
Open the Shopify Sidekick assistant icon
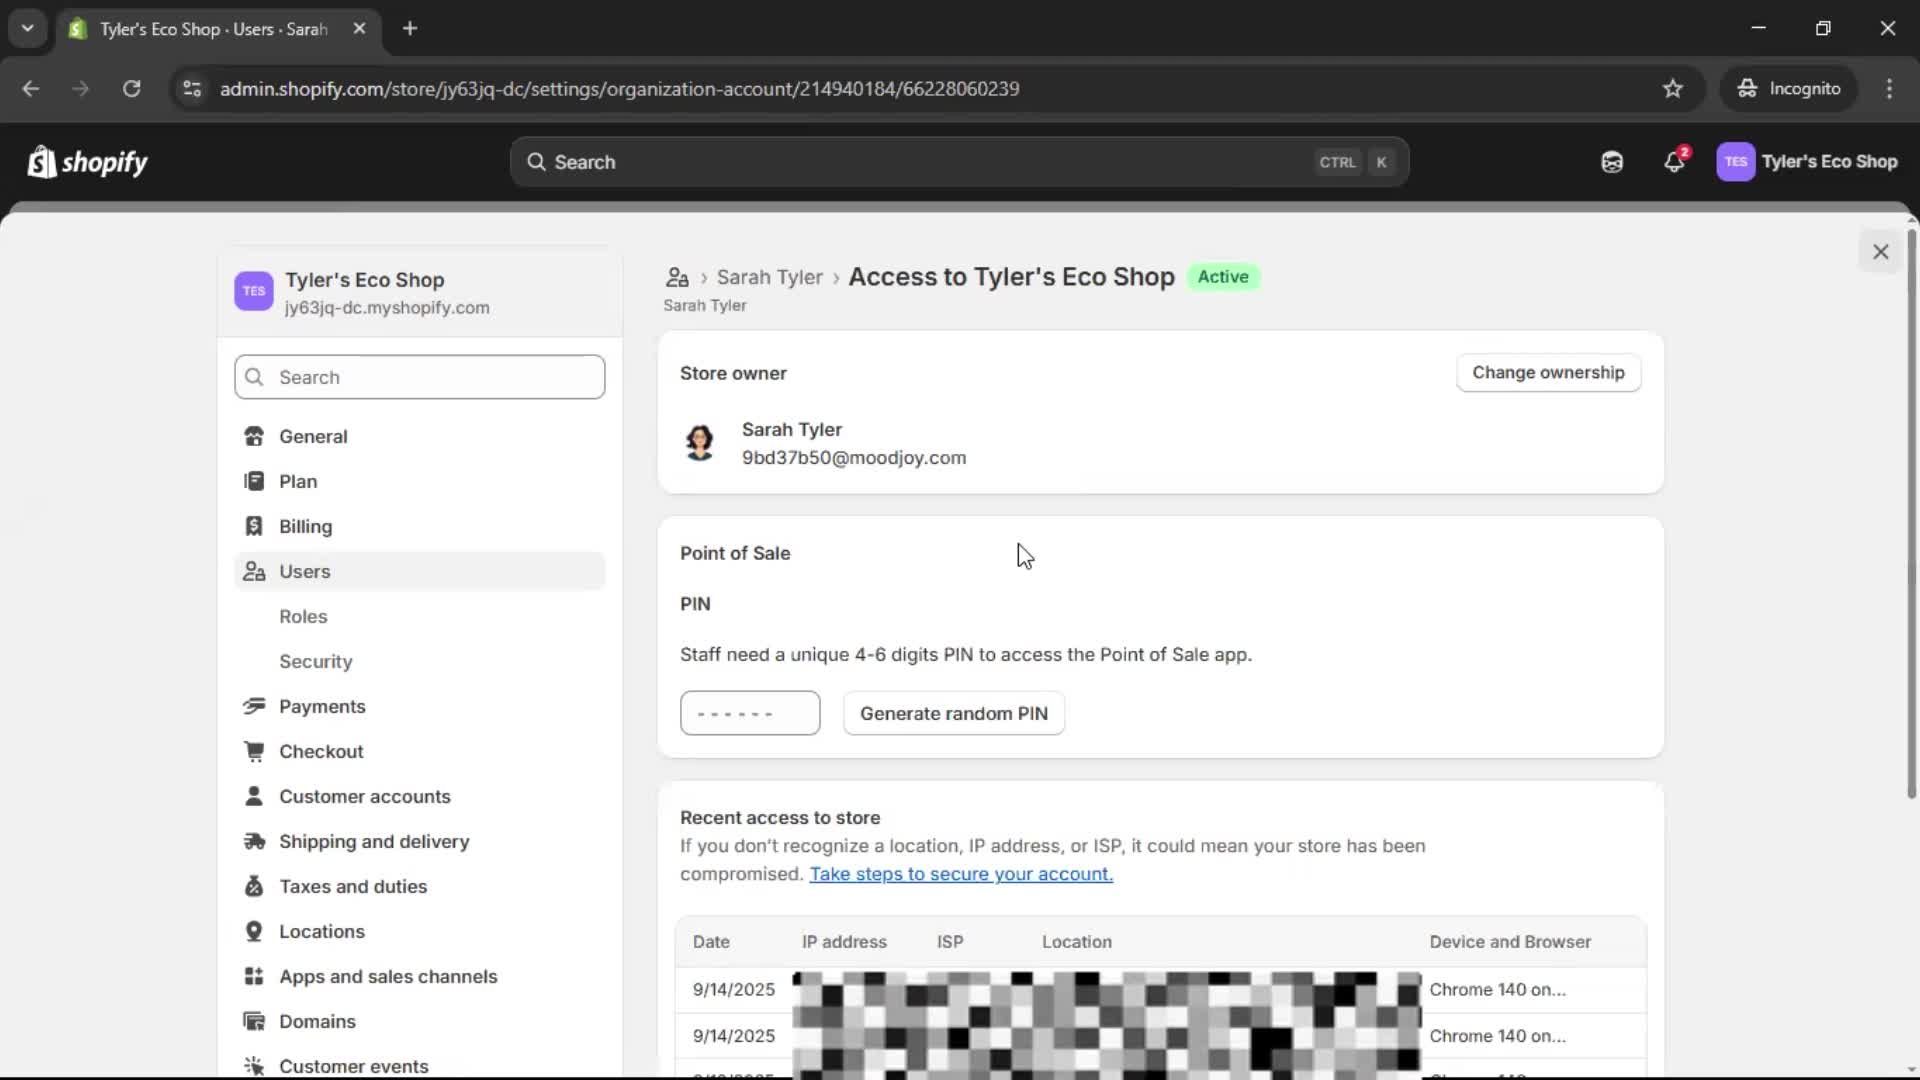point(1611,161)
